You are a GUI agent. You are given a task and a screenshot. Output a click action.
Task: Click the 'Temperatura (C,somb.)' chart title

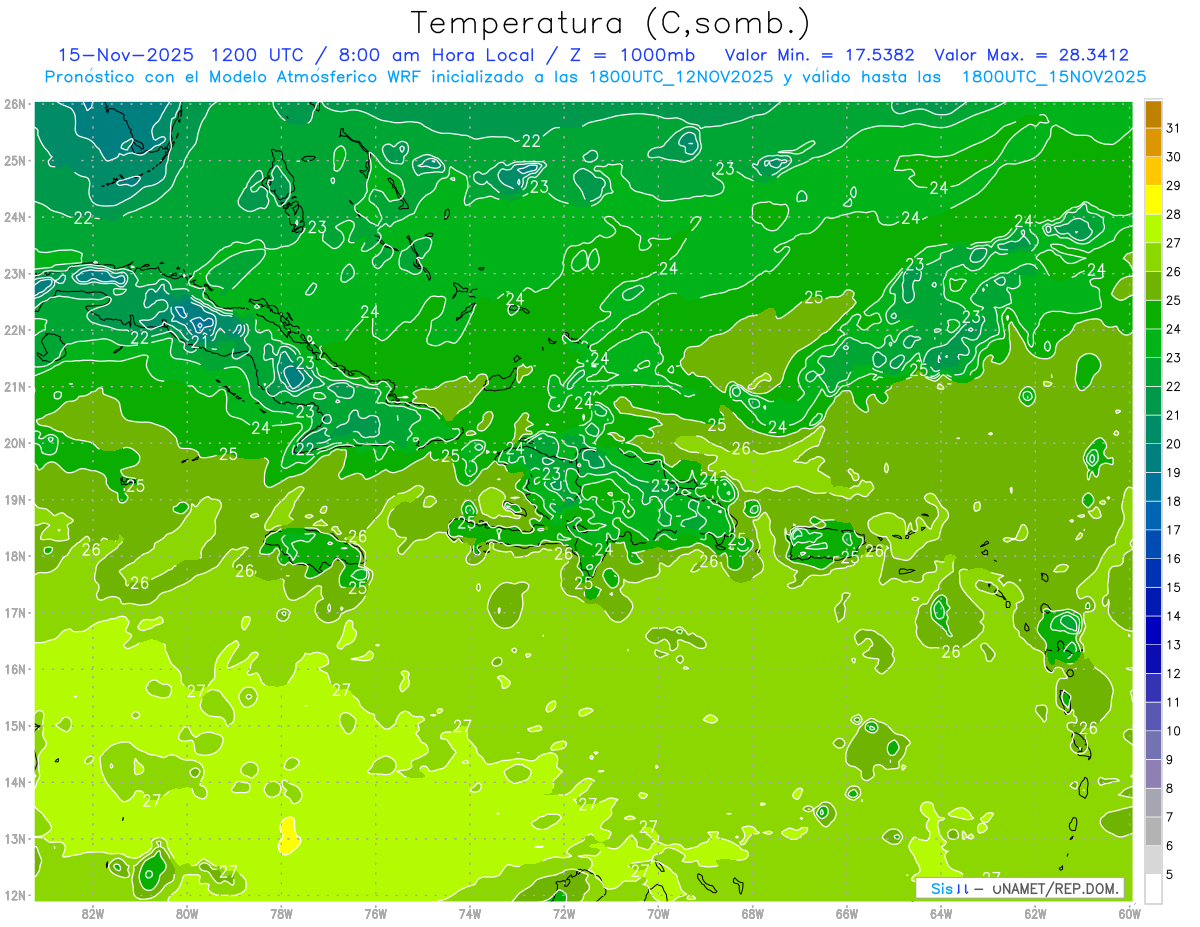coord(611,22)
